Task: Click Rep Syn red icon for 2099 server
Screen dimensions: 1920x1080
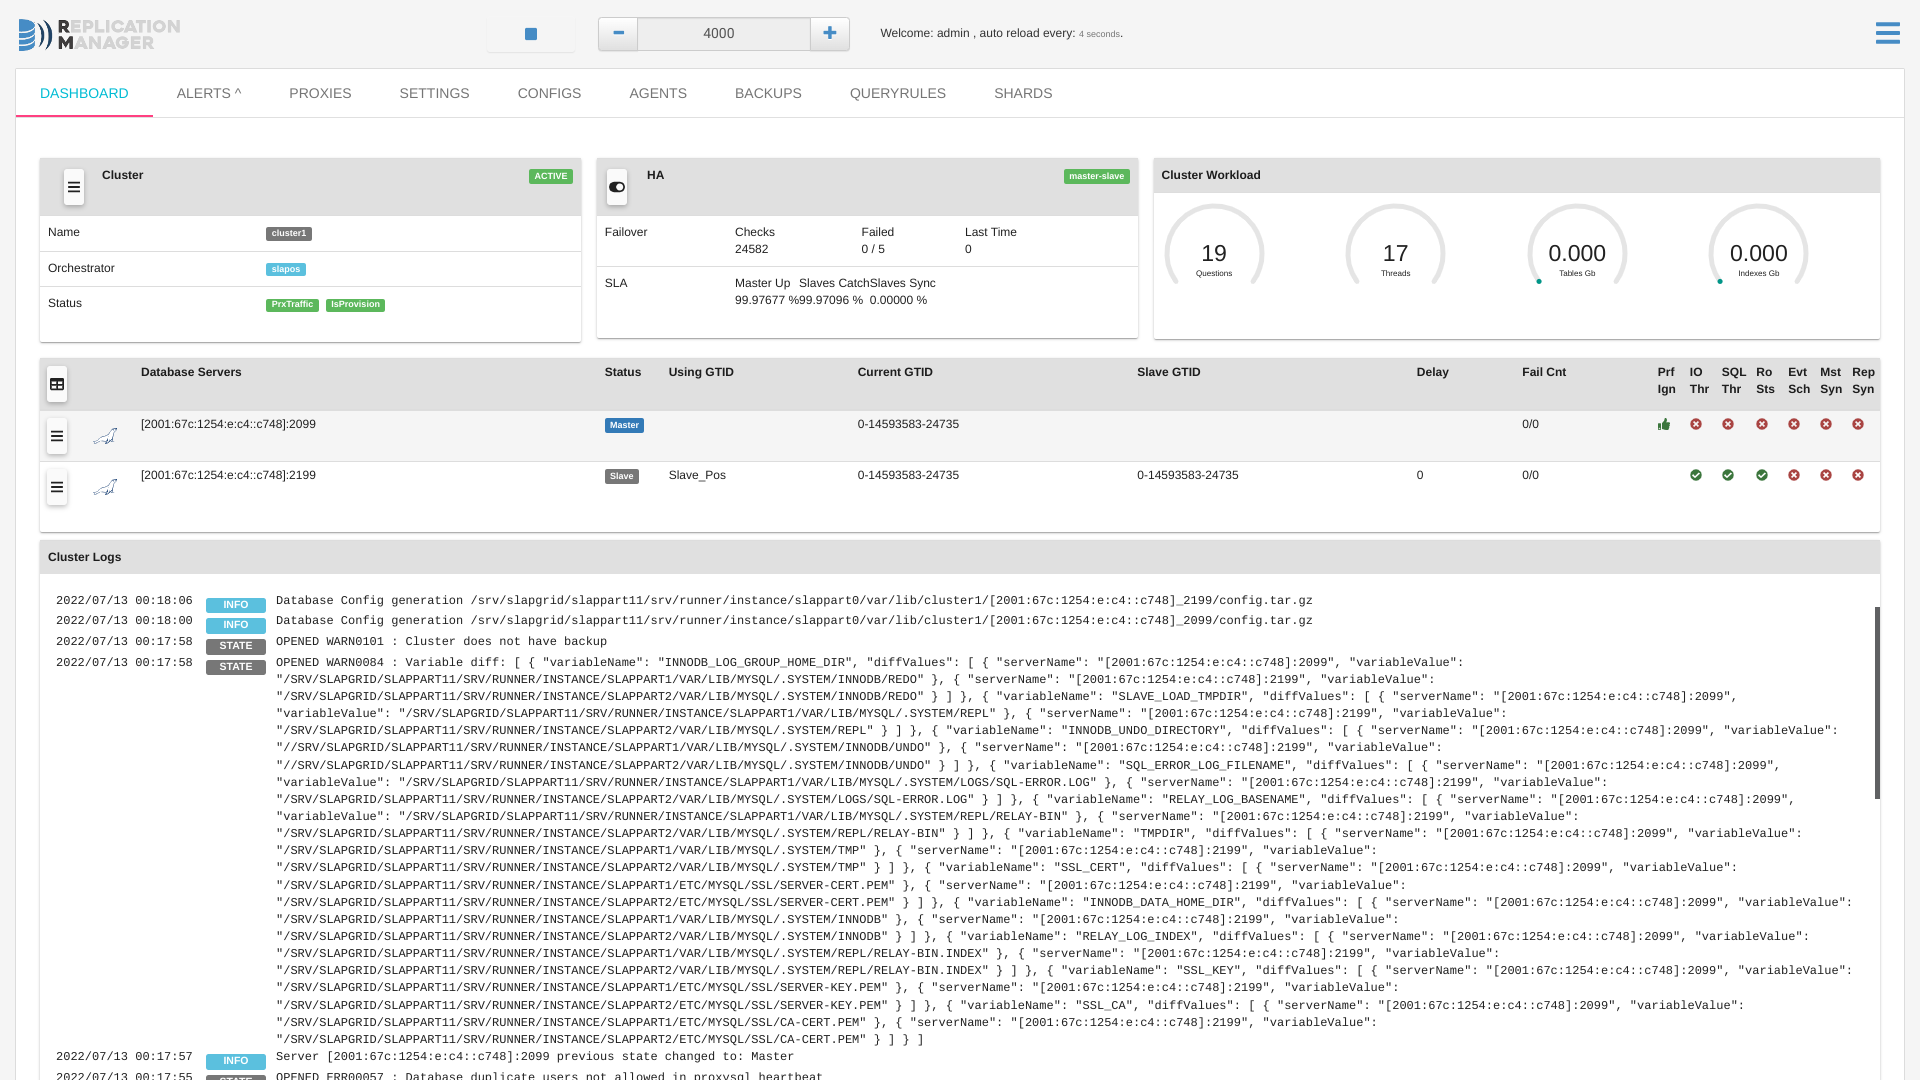Action: 1858,425
